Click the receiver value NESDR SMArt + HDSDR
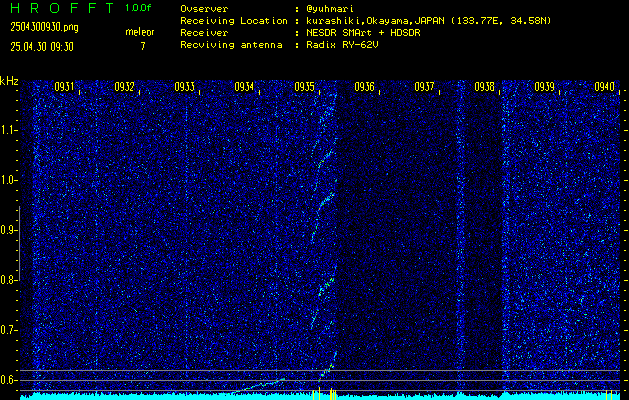The width and height of the screenshot is (629, 400). 363,33
